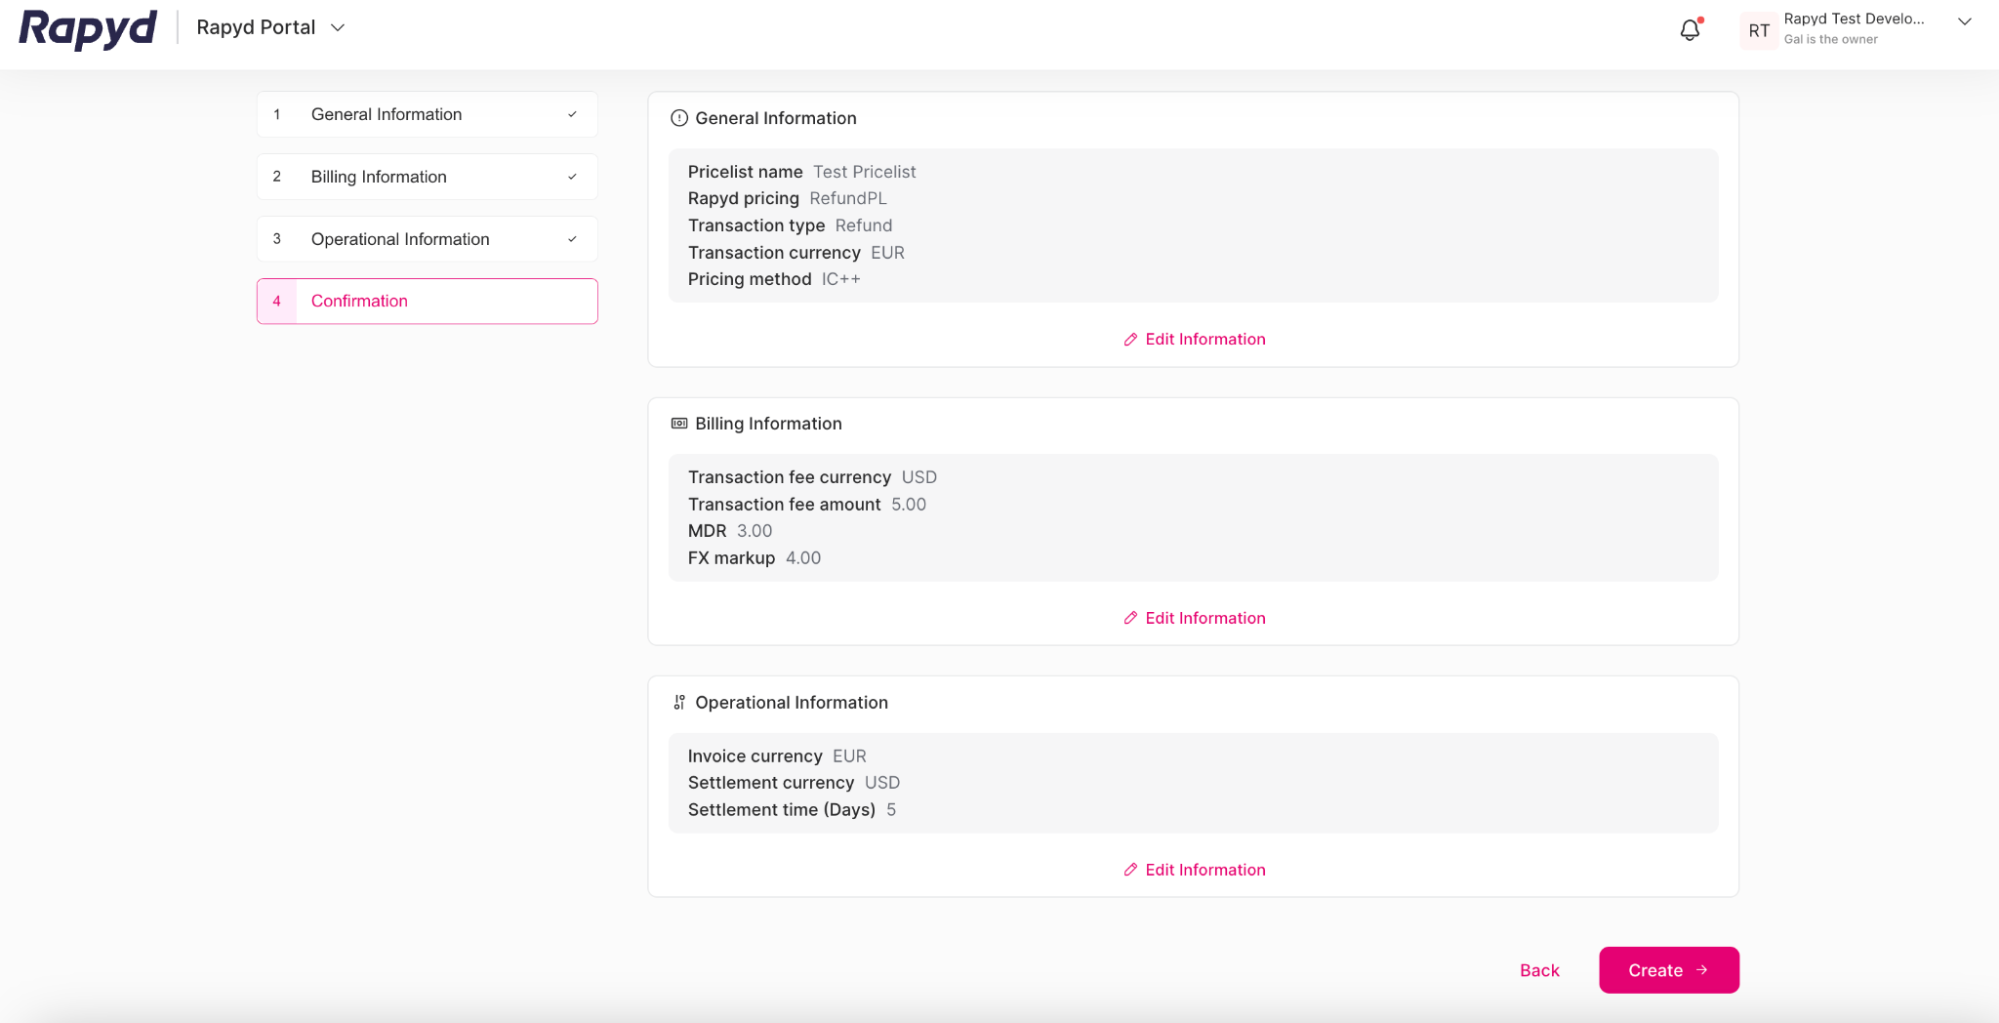The width and height of the screenshot is (1999, 1023).
Task: Click the checkmark on Billing Information step
Action: click(x=572, y=176)
